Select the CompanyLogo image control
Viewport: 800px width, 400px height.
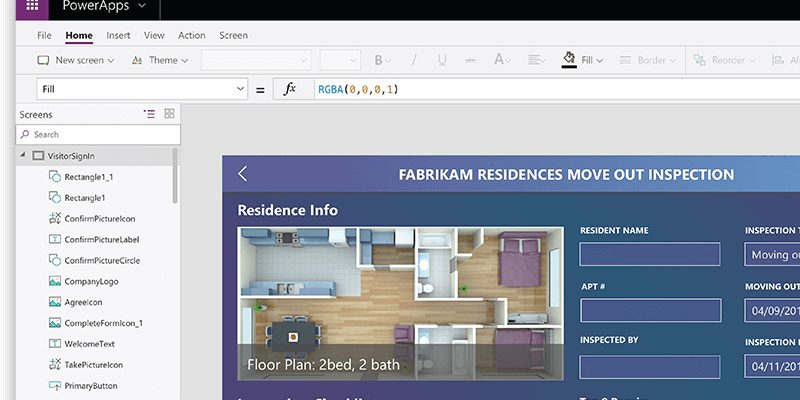(x=92, y=281)
